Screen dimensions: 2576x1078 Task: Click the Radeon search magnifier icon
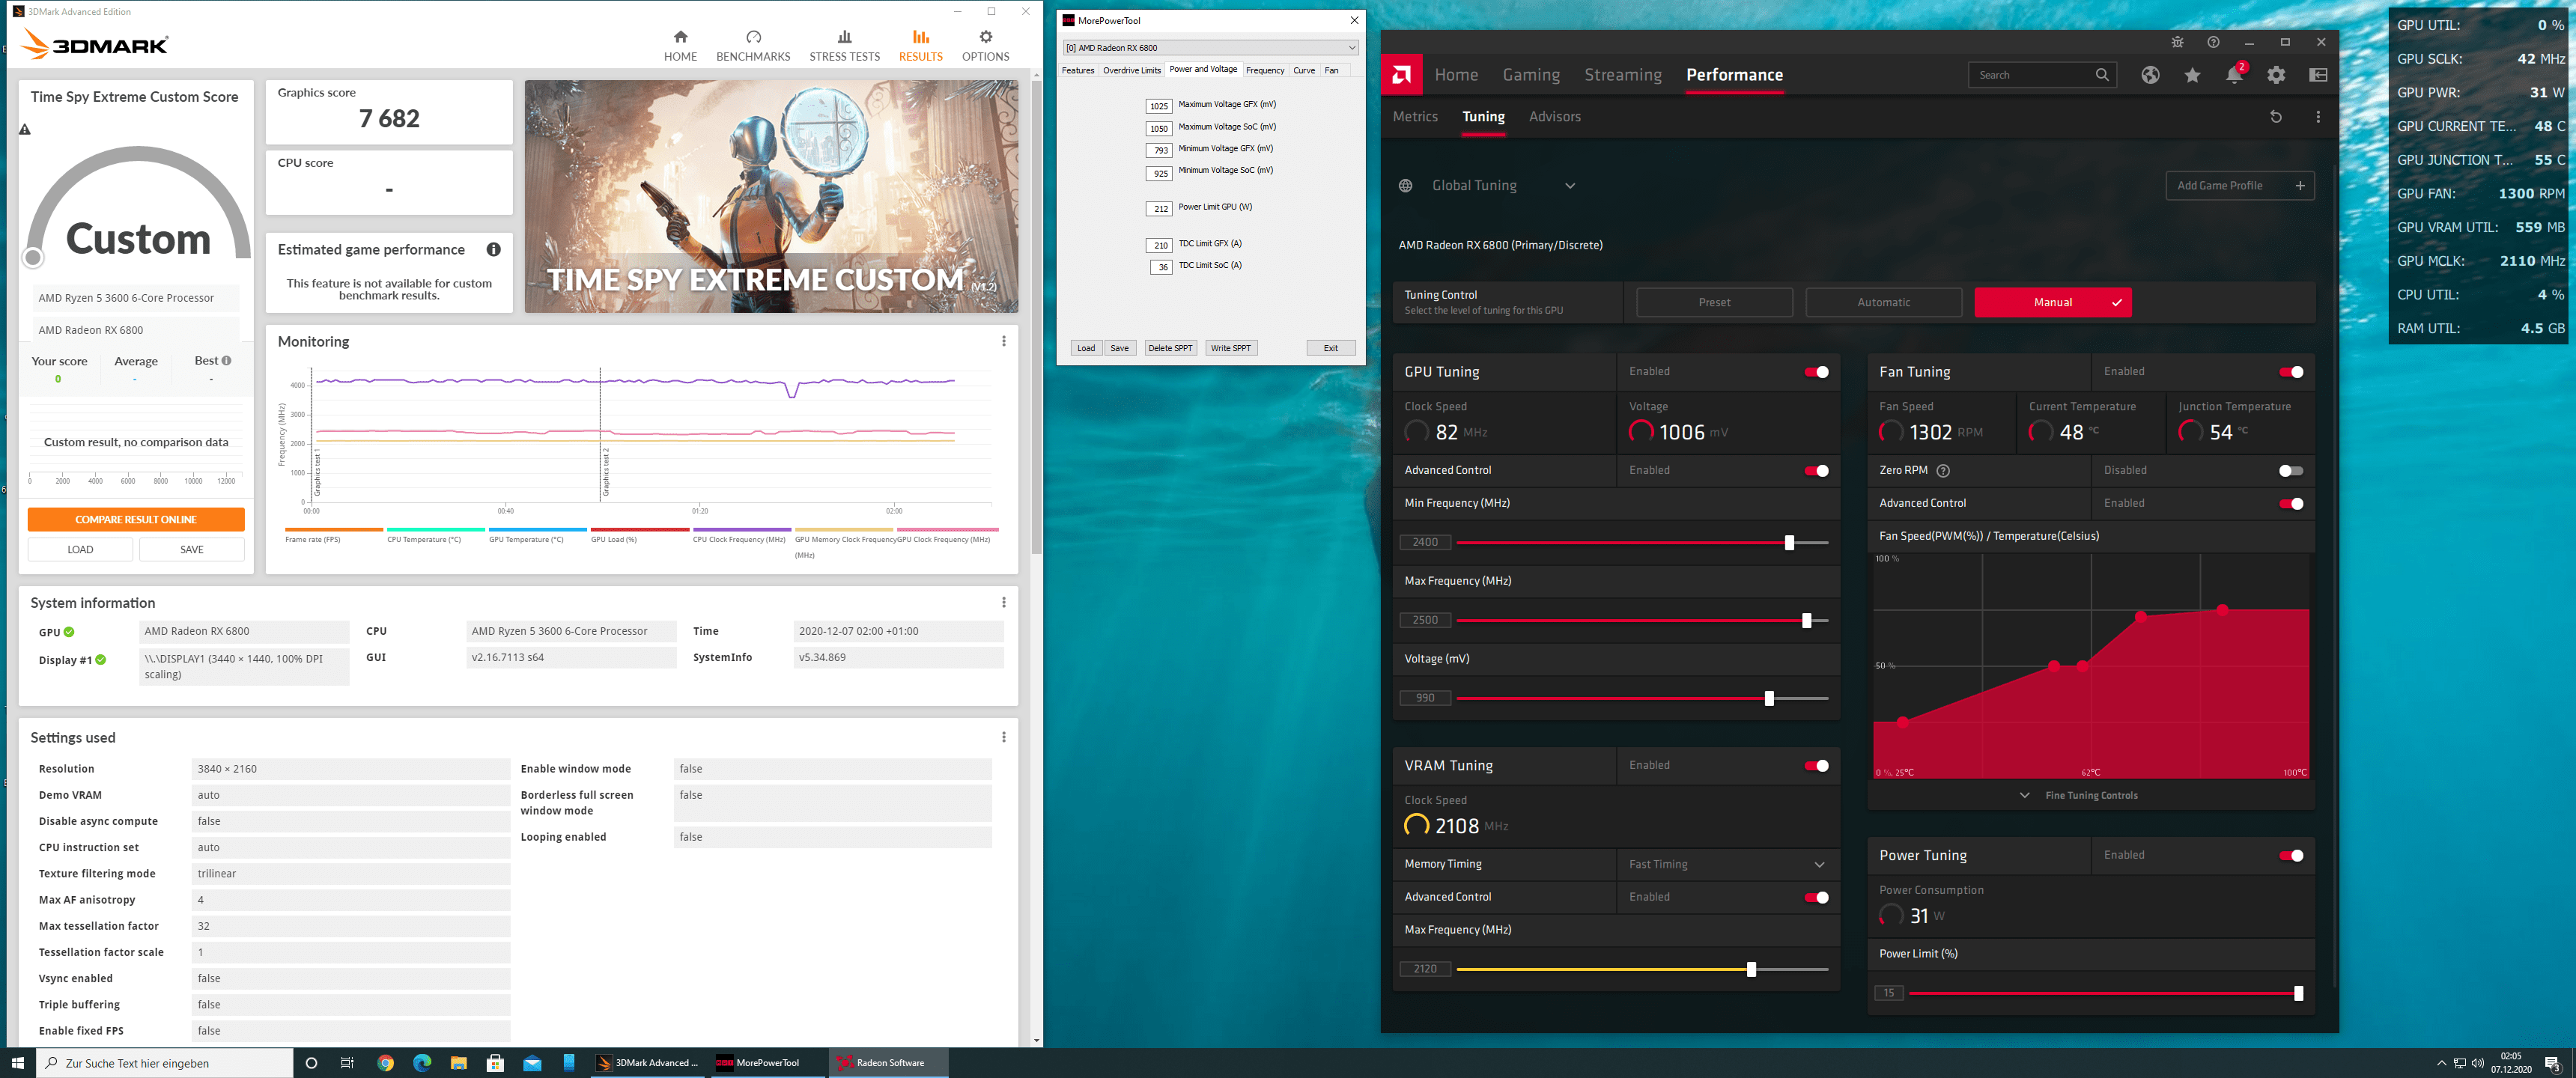(x=2101, y=75)
